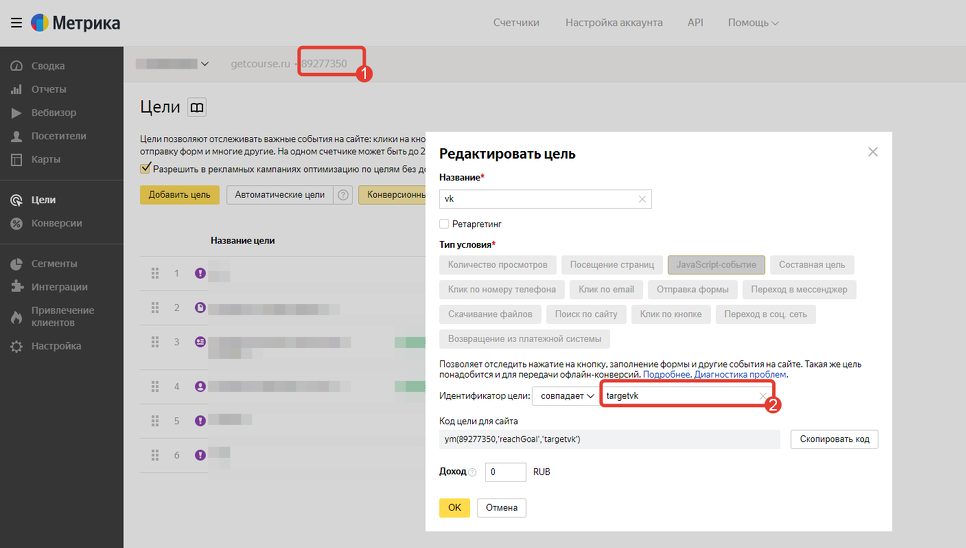Toggle ad campaign optimization checkbox
The image size is (966, 548).
click(145, 169)
